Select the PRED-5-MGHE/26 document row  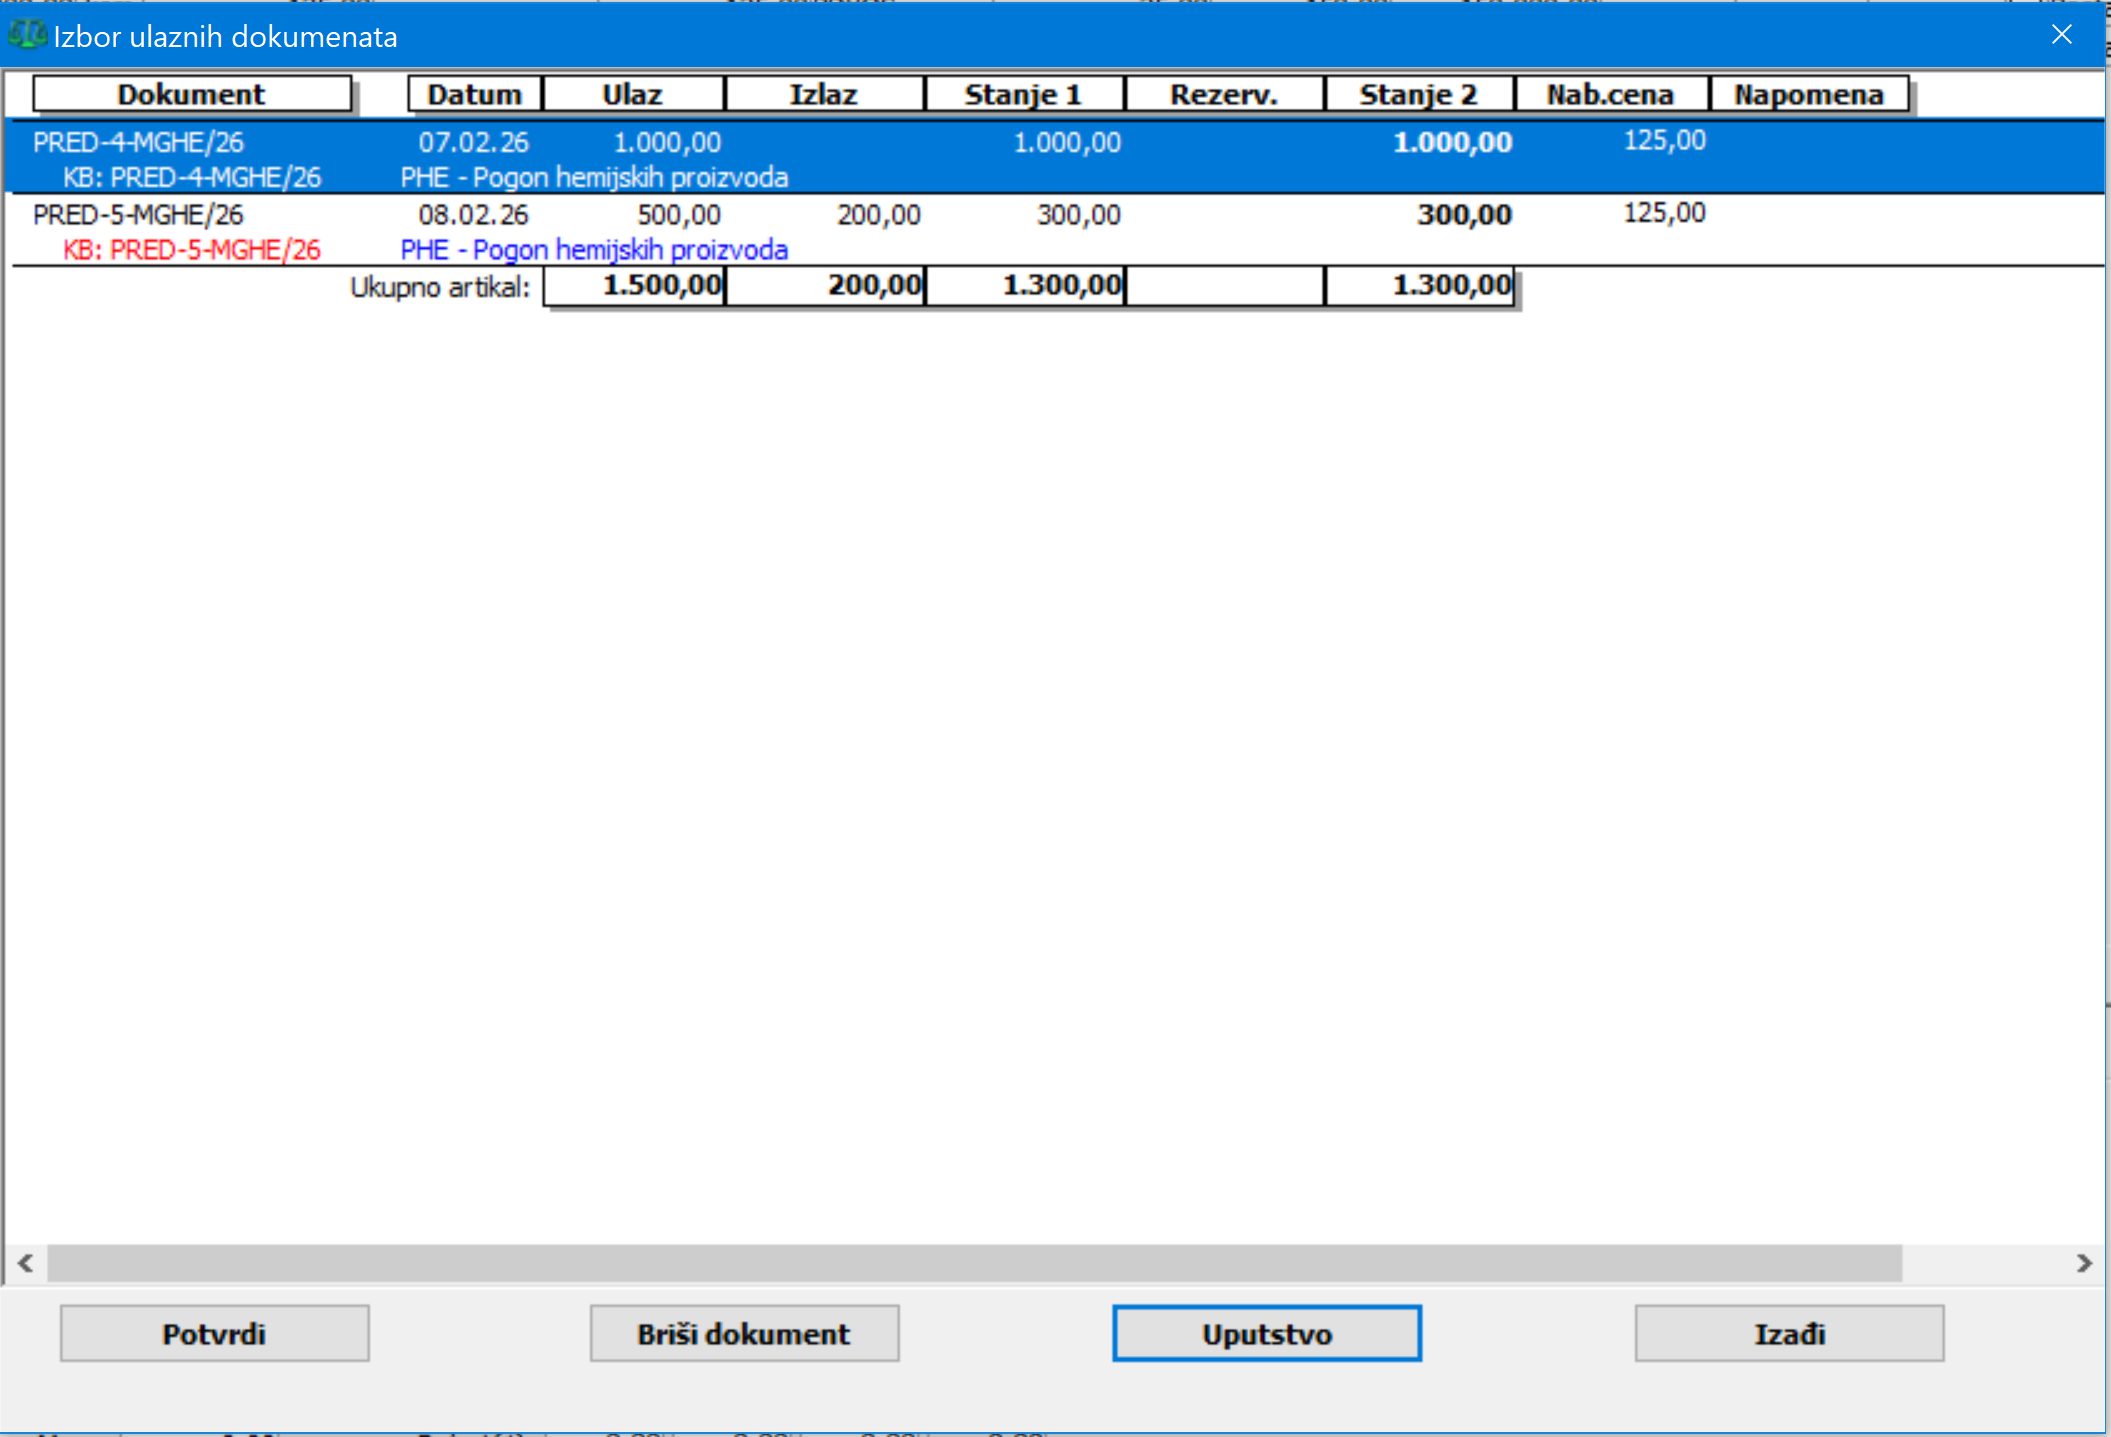(x=1055, y=231)
